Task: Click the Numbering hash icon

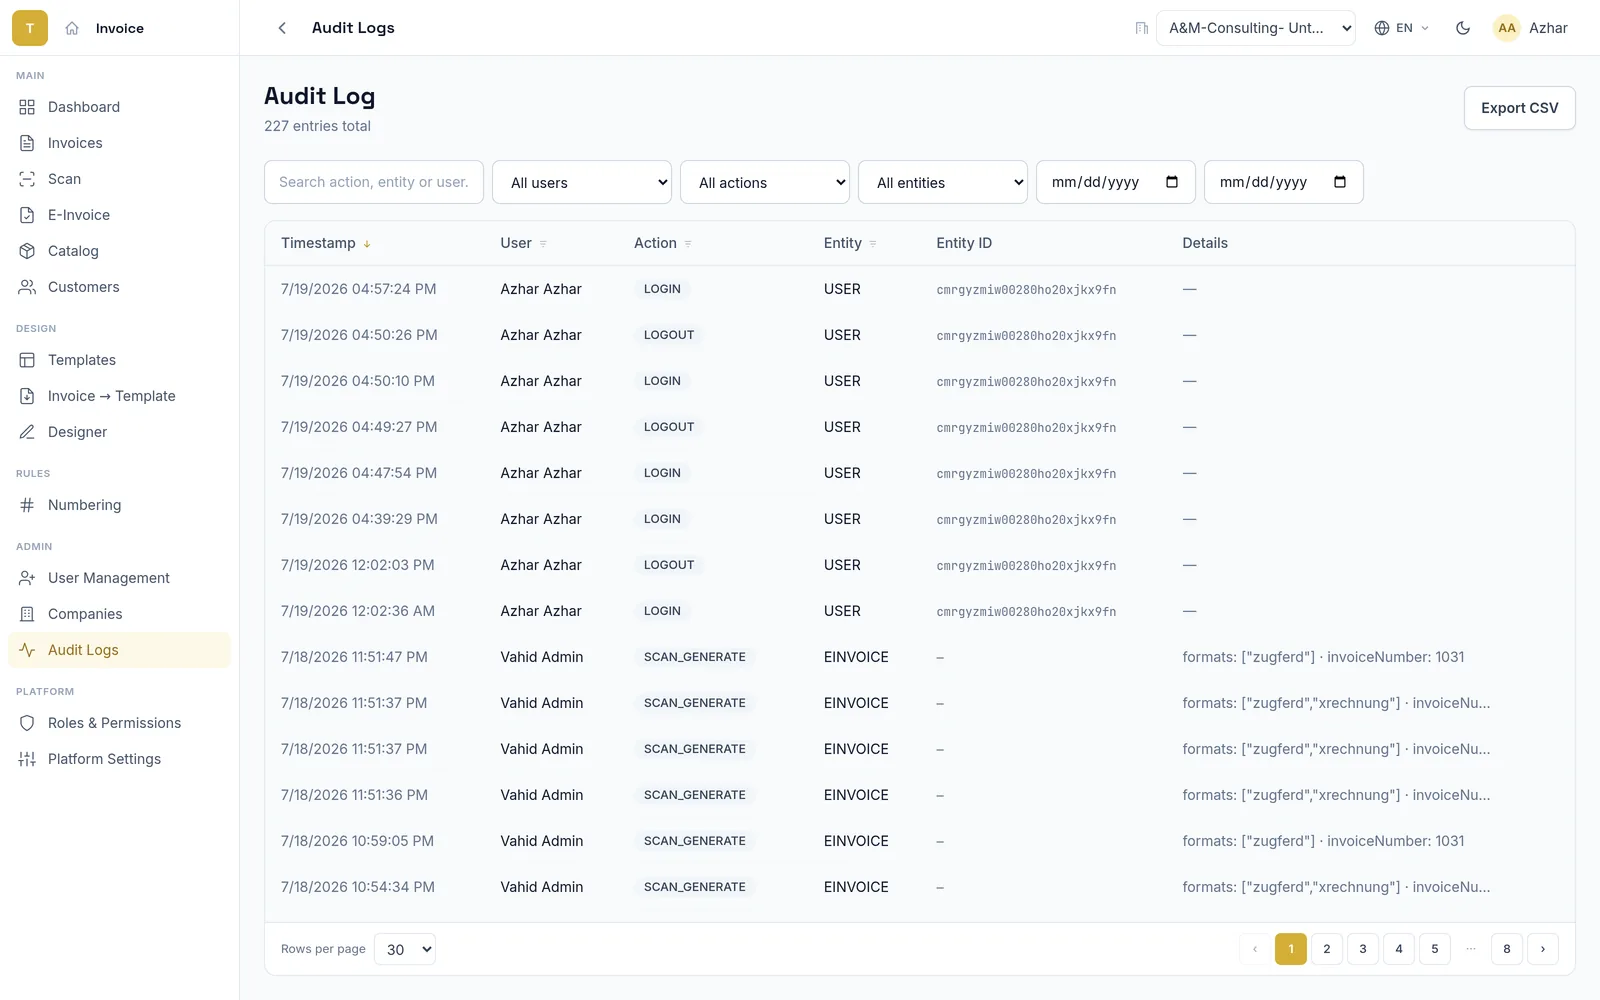Action: (27, 505)
